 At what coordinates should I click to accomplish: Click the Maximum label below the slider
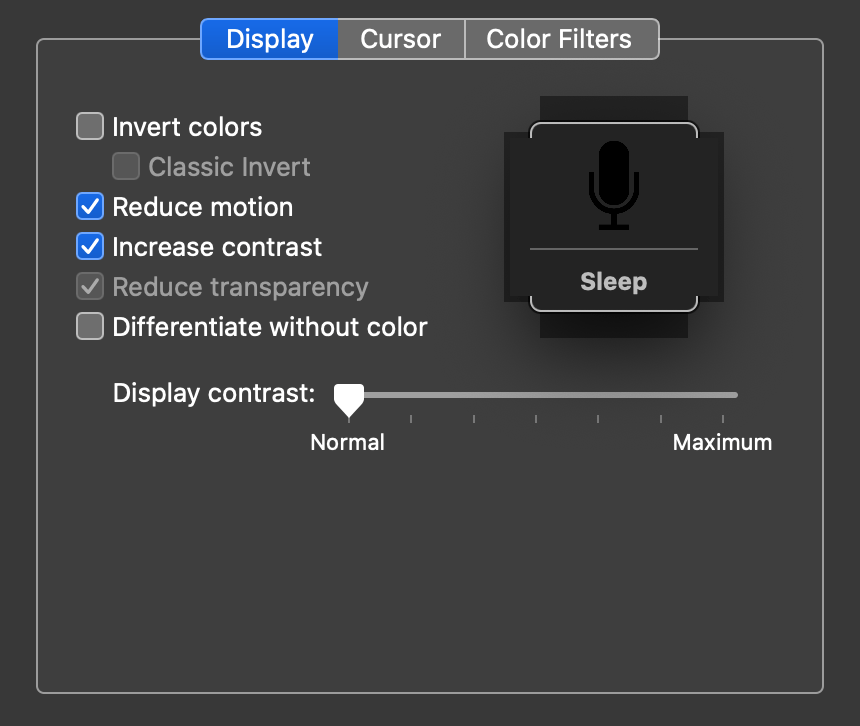pos(722,441)
